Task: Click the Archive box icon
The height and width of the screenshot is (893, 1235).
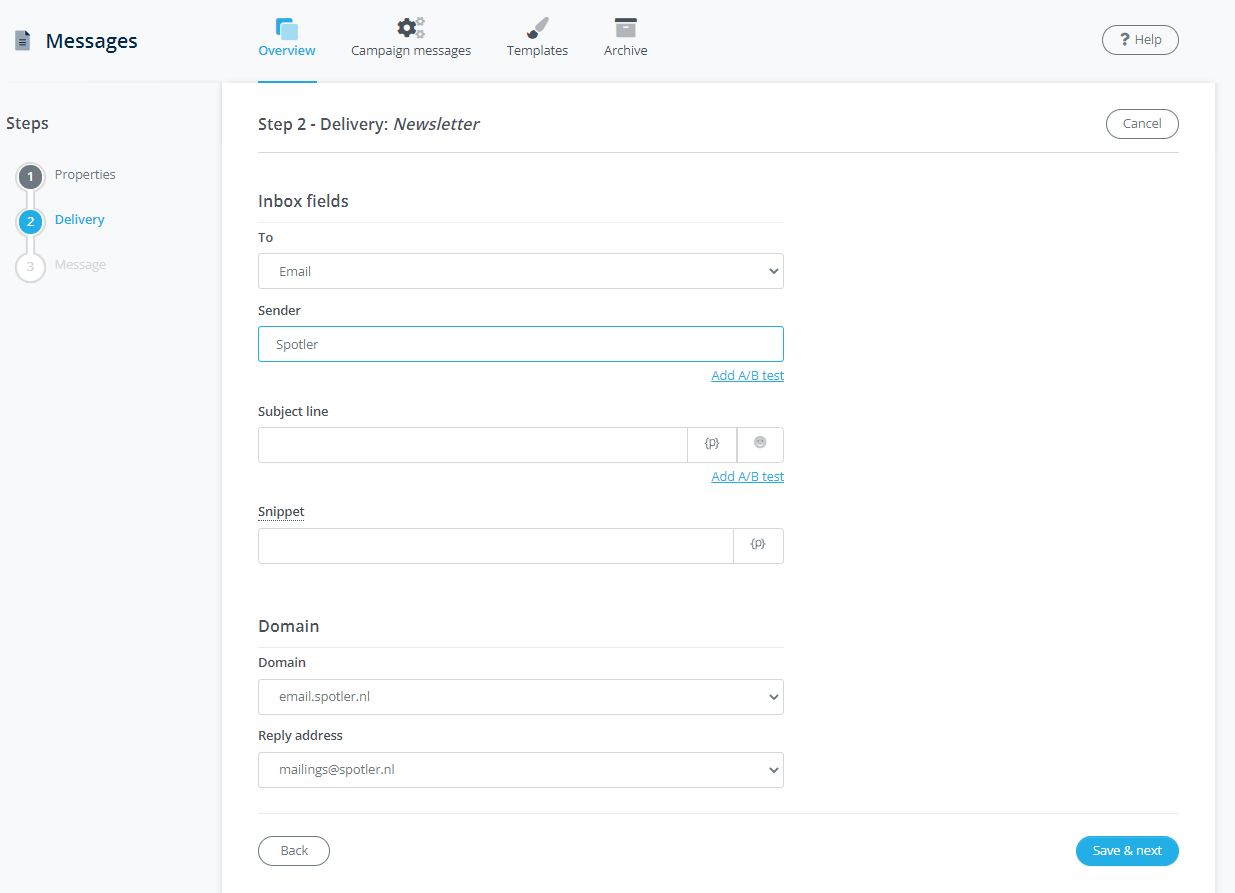Action: [x=625, y=28]
